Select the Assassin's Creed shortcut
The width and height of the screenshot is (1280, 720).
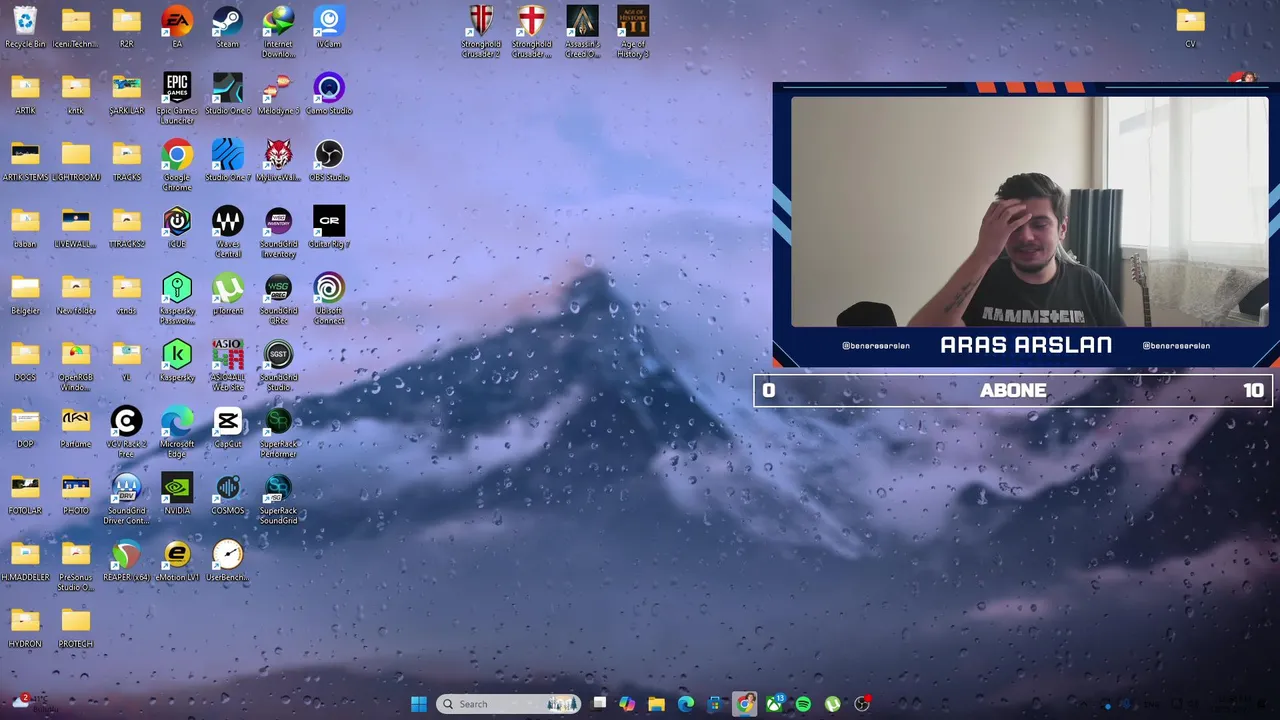tap(582, 32)
